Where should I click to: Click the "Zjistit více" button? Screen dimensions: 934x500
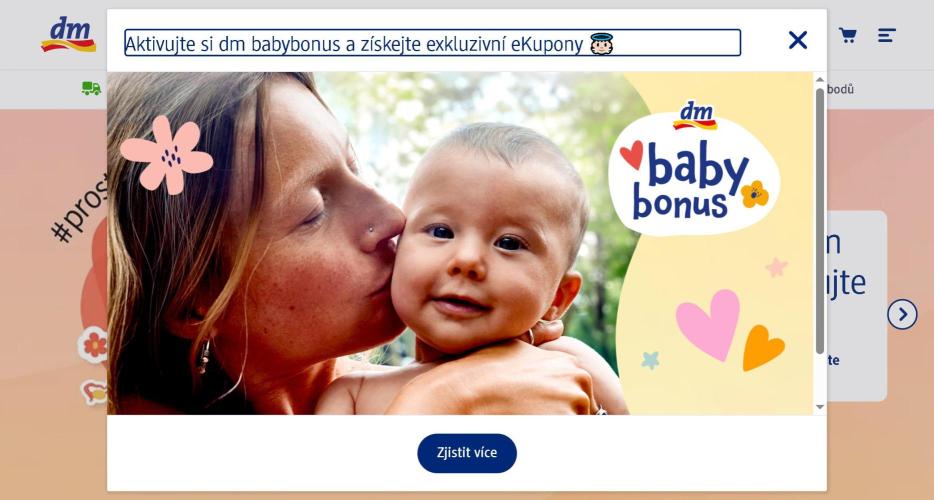pos(467,453)
